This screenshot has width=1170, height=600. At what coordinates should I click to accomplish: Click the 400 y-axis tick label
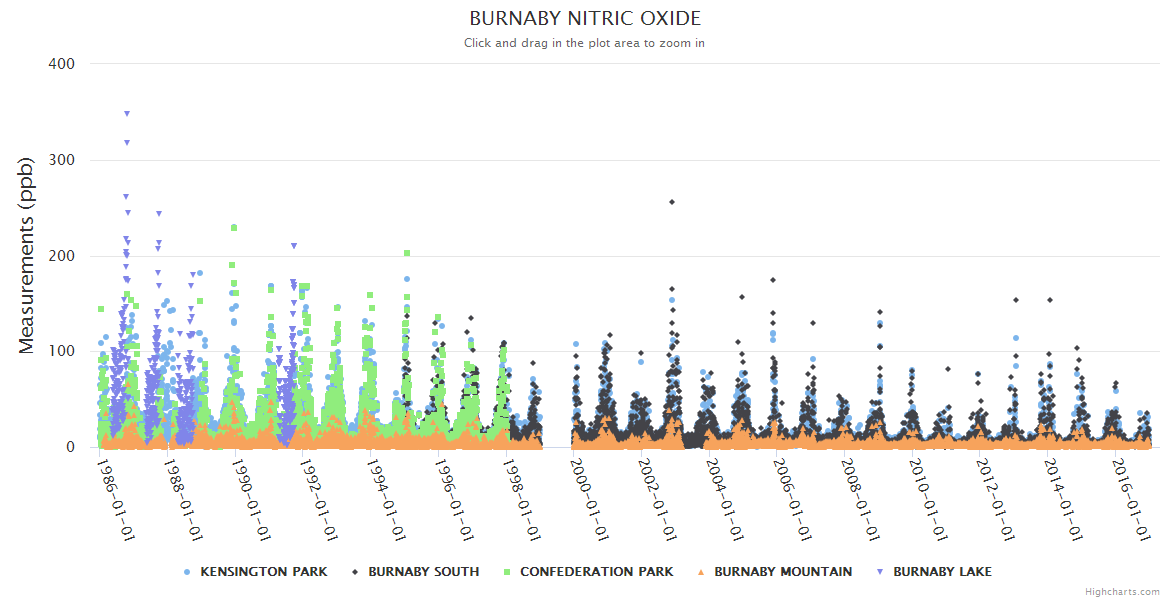coord(61,64)
